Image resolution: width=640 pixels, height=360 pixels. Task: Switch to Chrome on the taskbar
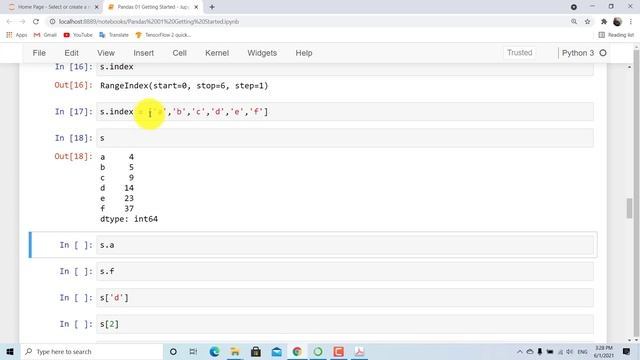(x=297, y=351)
